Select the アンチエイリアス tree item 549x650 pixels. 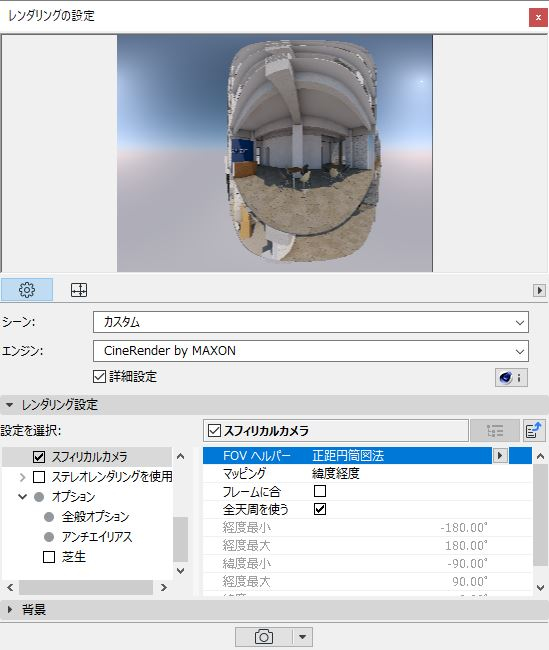(x=97, y=537)
